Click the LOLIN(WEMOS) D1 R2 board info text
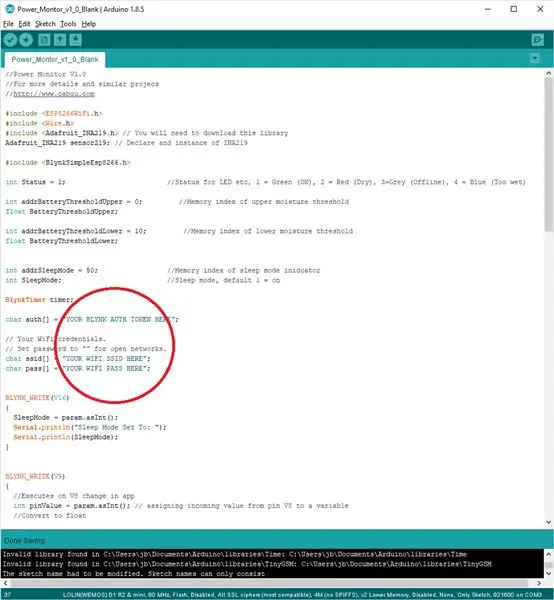 [303, 595]
